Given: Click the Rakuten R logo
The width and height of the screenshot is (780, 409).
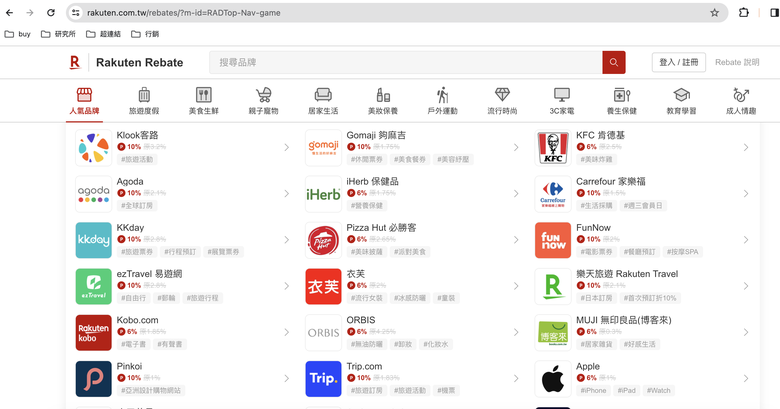Looking at the screenshot, I should pos(75,62).
